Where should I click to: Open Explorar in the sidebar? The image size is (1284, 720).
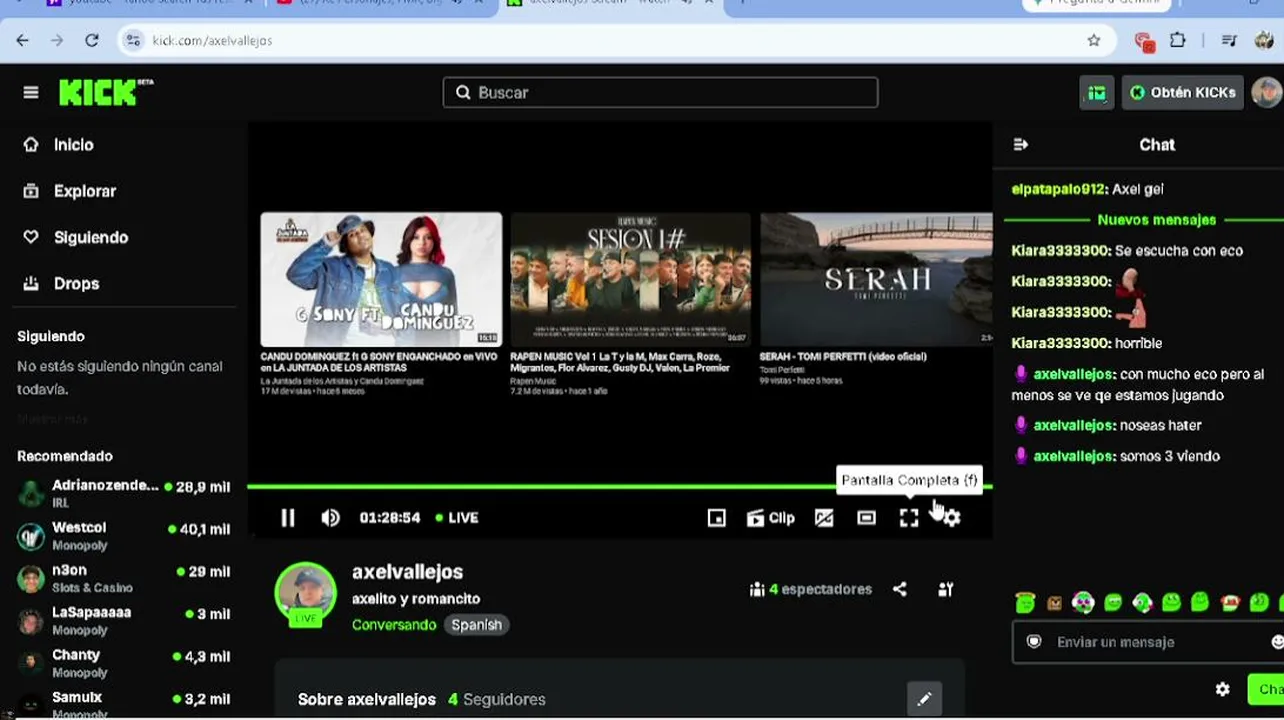tap(84, 191)
